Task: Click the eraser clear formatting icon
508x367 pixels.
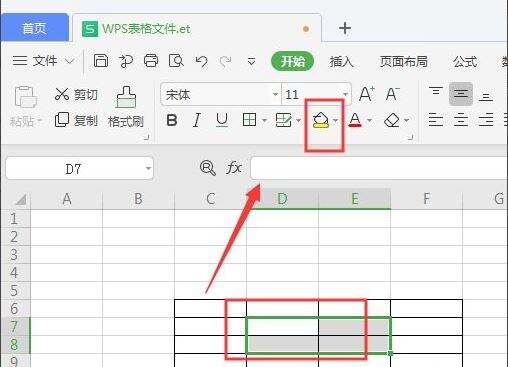Action: [392, 120]
